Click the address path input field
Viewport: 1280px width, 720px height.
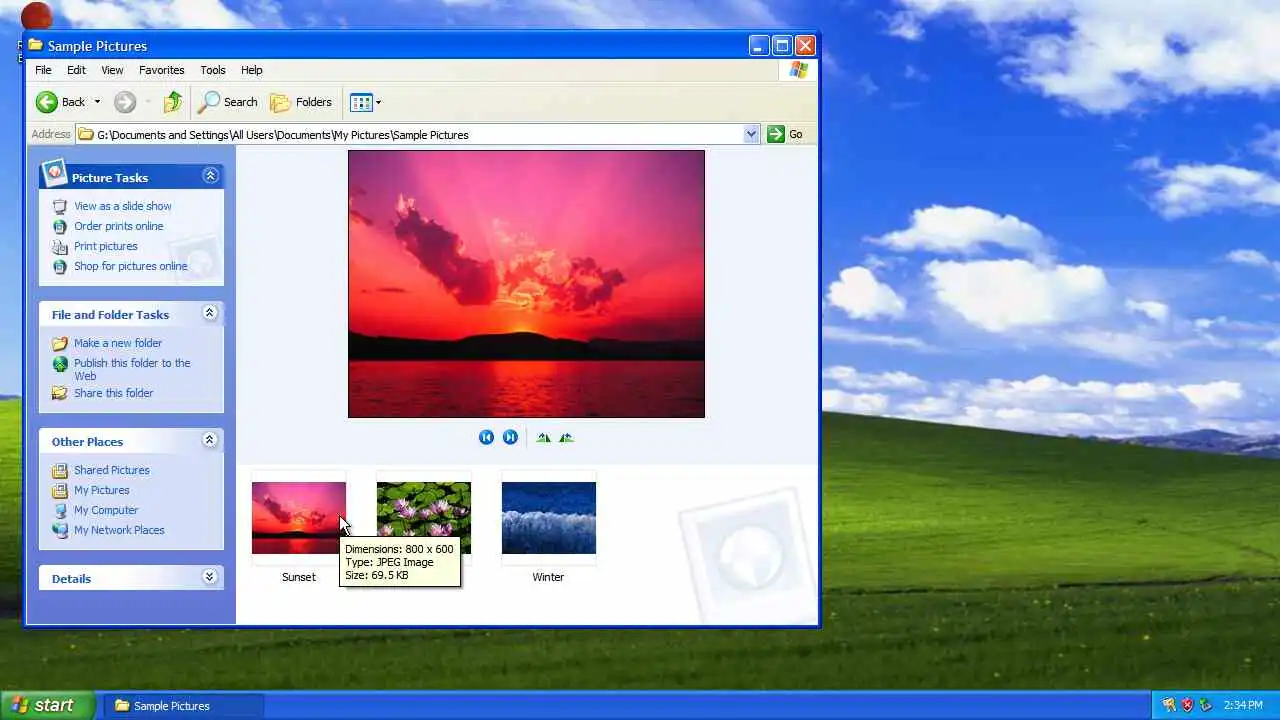point(418,134)
